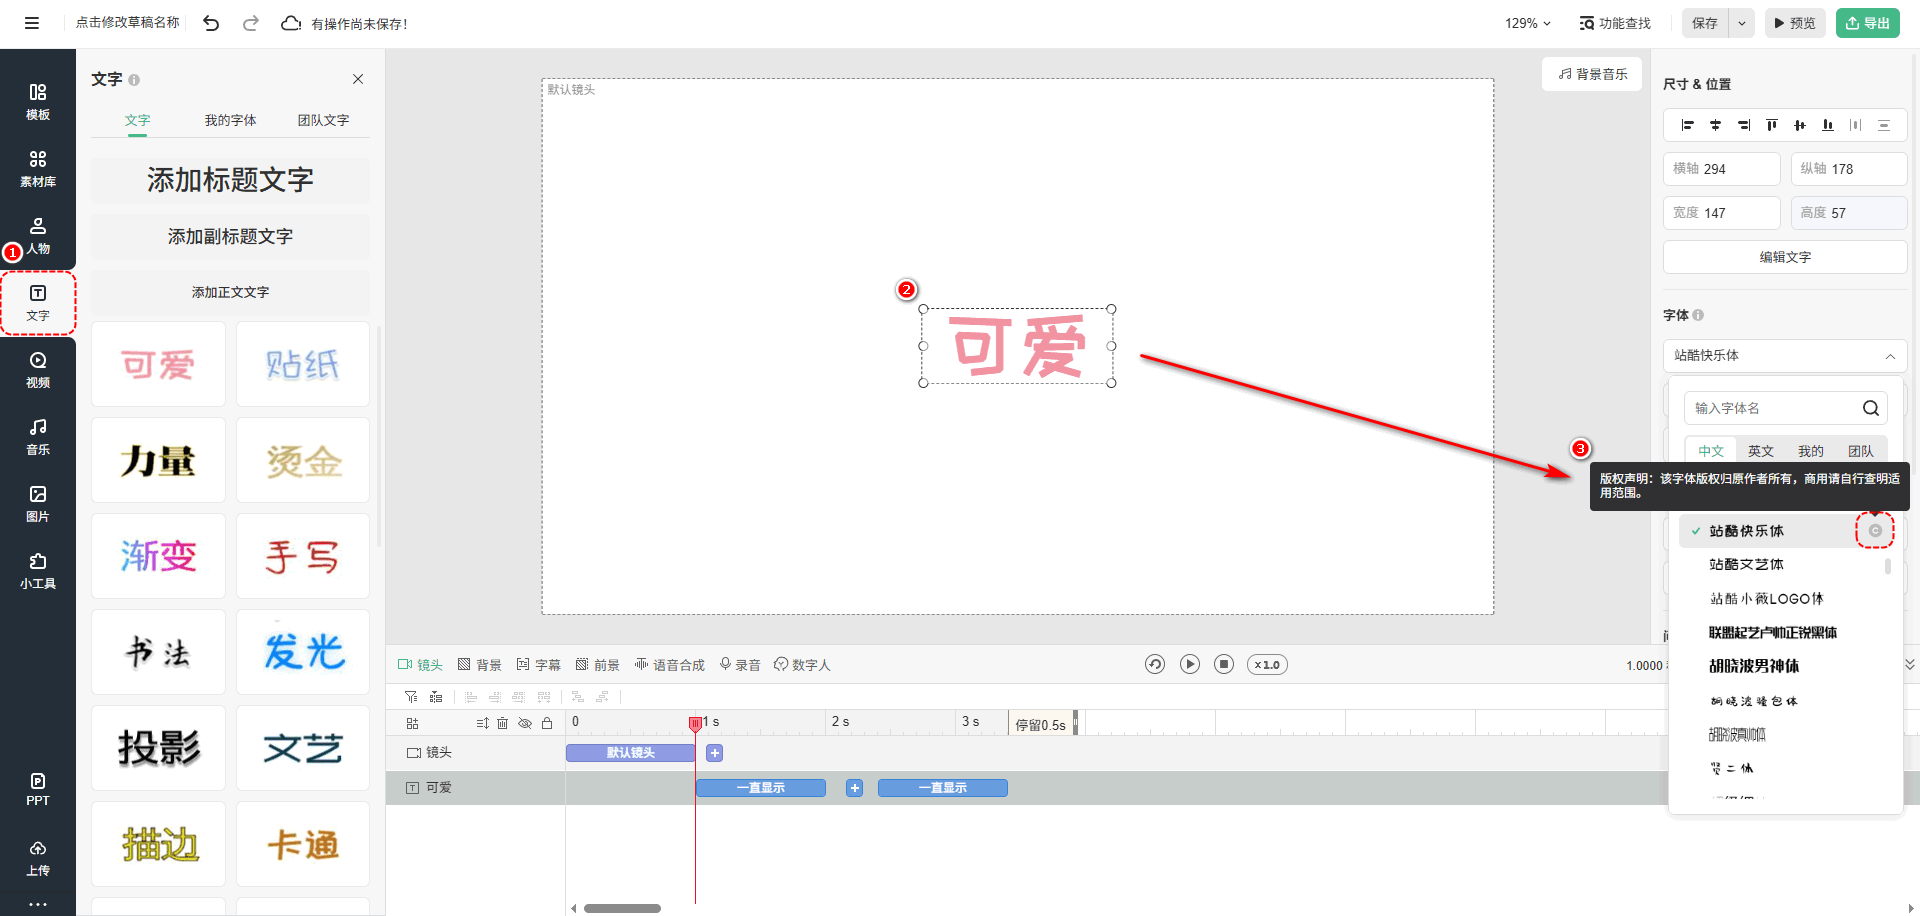Select the checked 站酷快乐体 font option
This screenshot has height=916, width=1920.
pos(1746,531)
